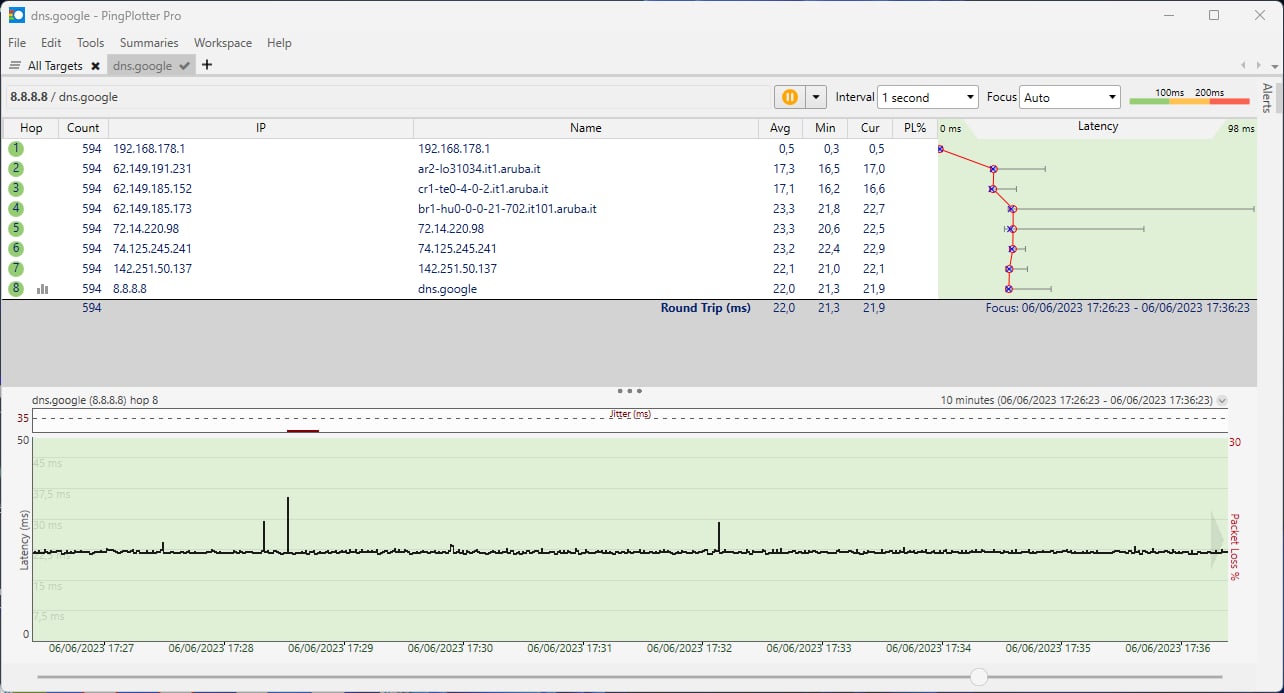Click the three-dot panel splitter handle

coord(630,391)
